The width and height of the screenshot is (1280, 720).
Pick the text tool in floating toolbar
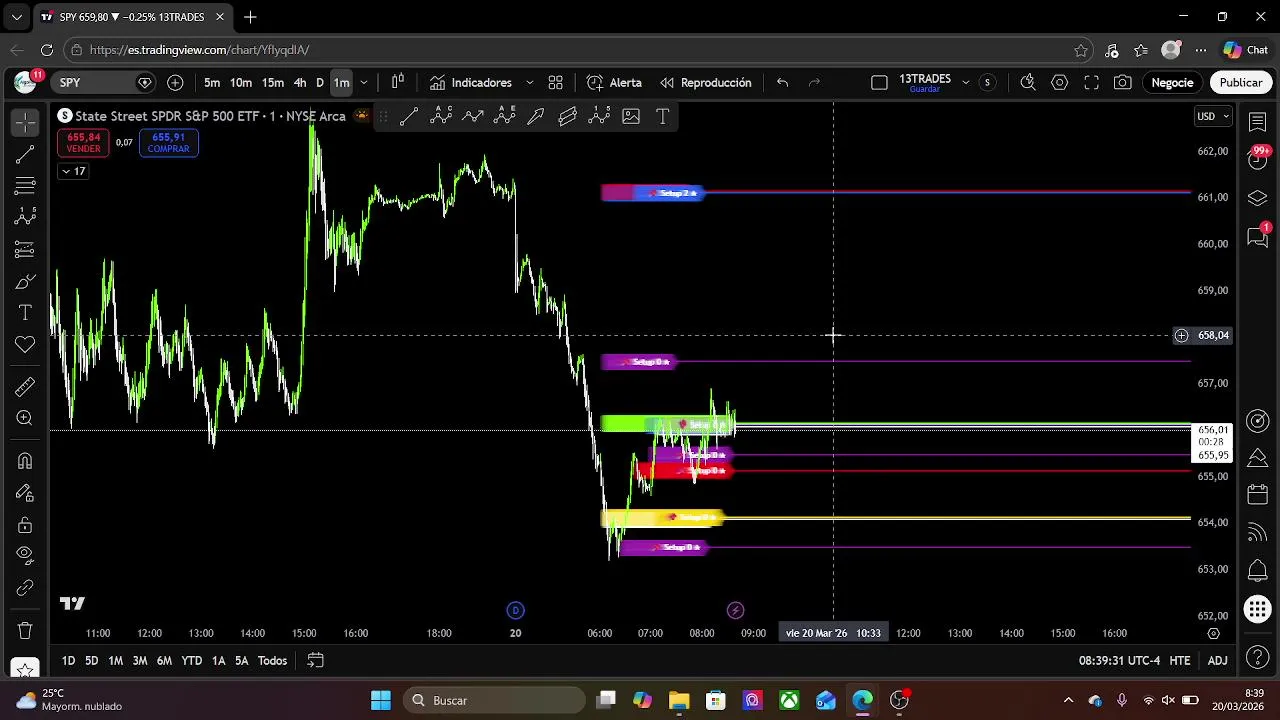[x=662, y=117]
